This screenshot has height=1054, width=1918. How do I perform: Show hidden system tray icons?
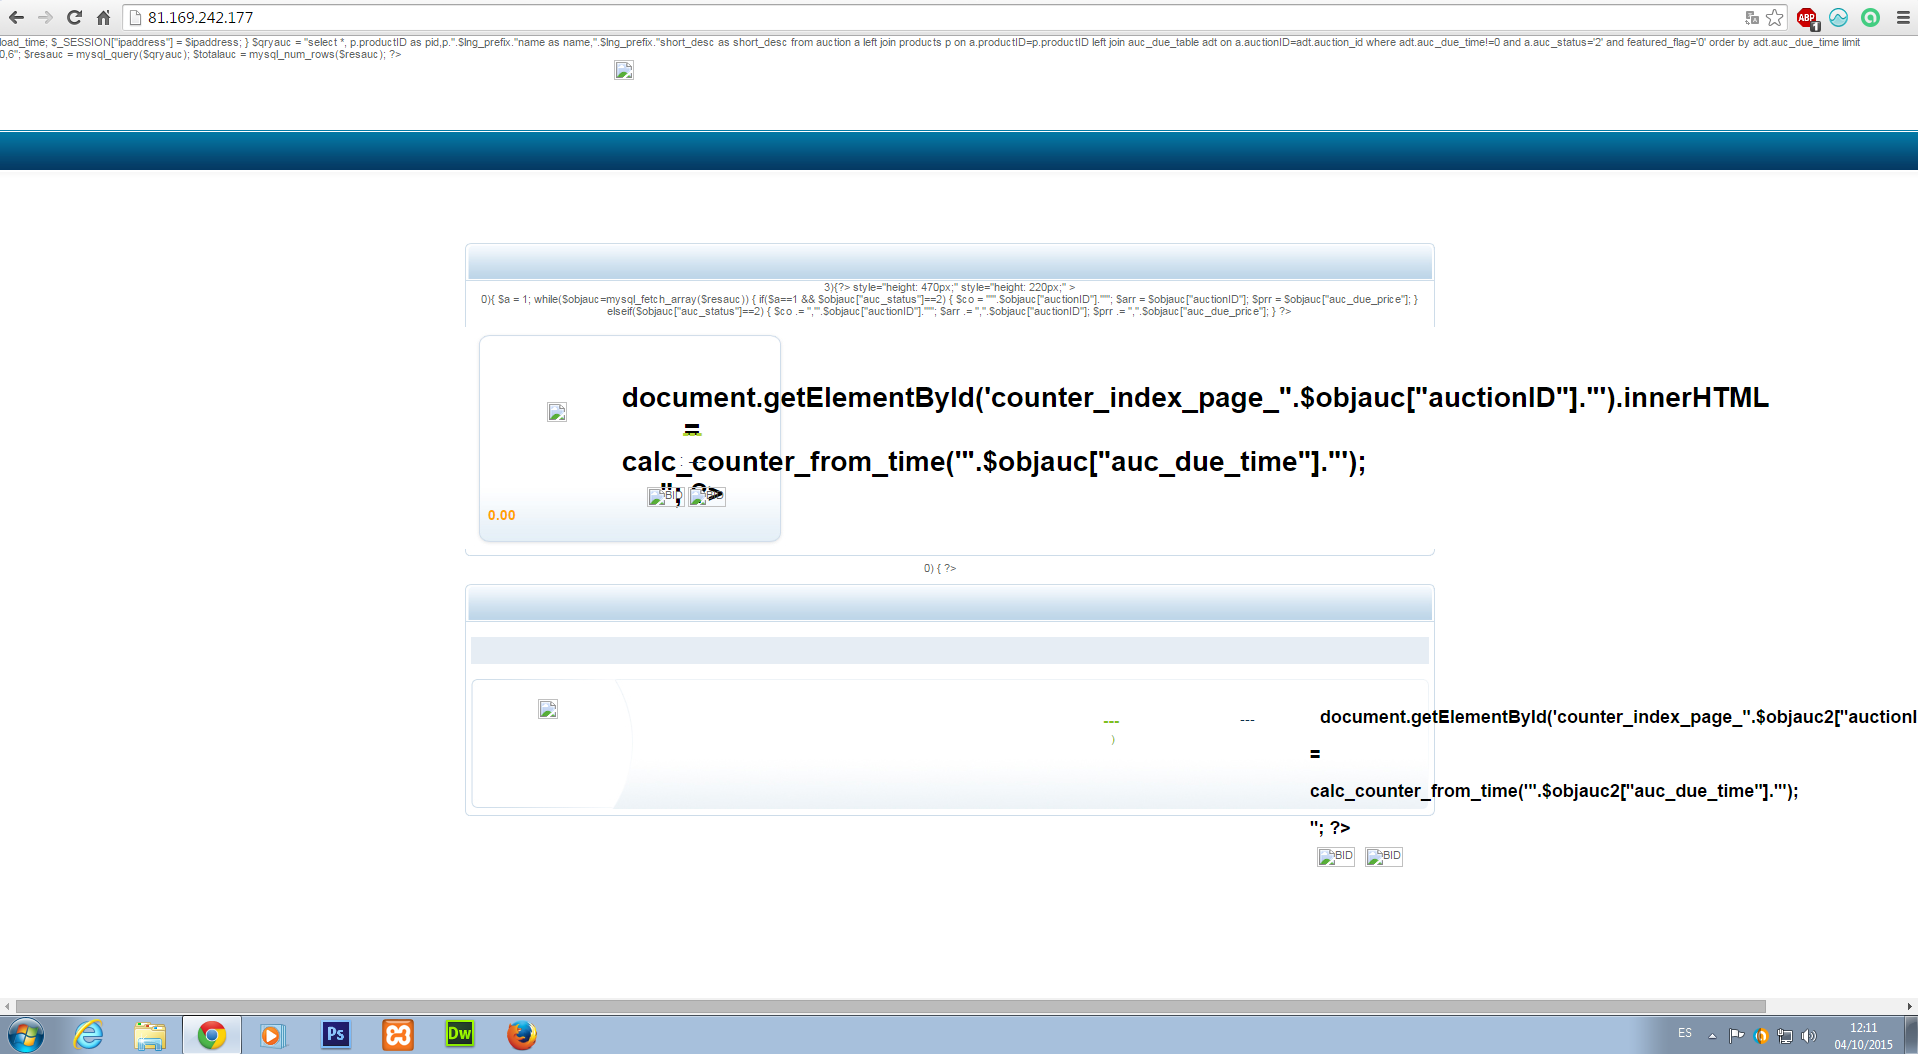[x=1712, y=1036]
